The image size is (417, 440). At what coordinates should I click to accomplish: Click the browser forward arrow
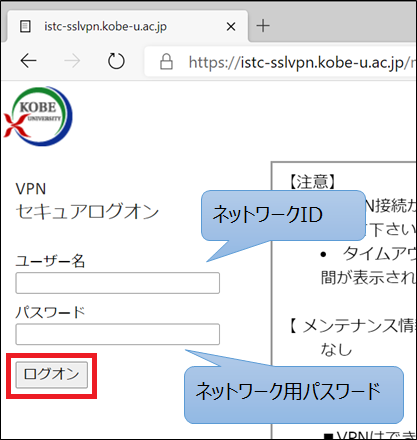coord(72,61)
